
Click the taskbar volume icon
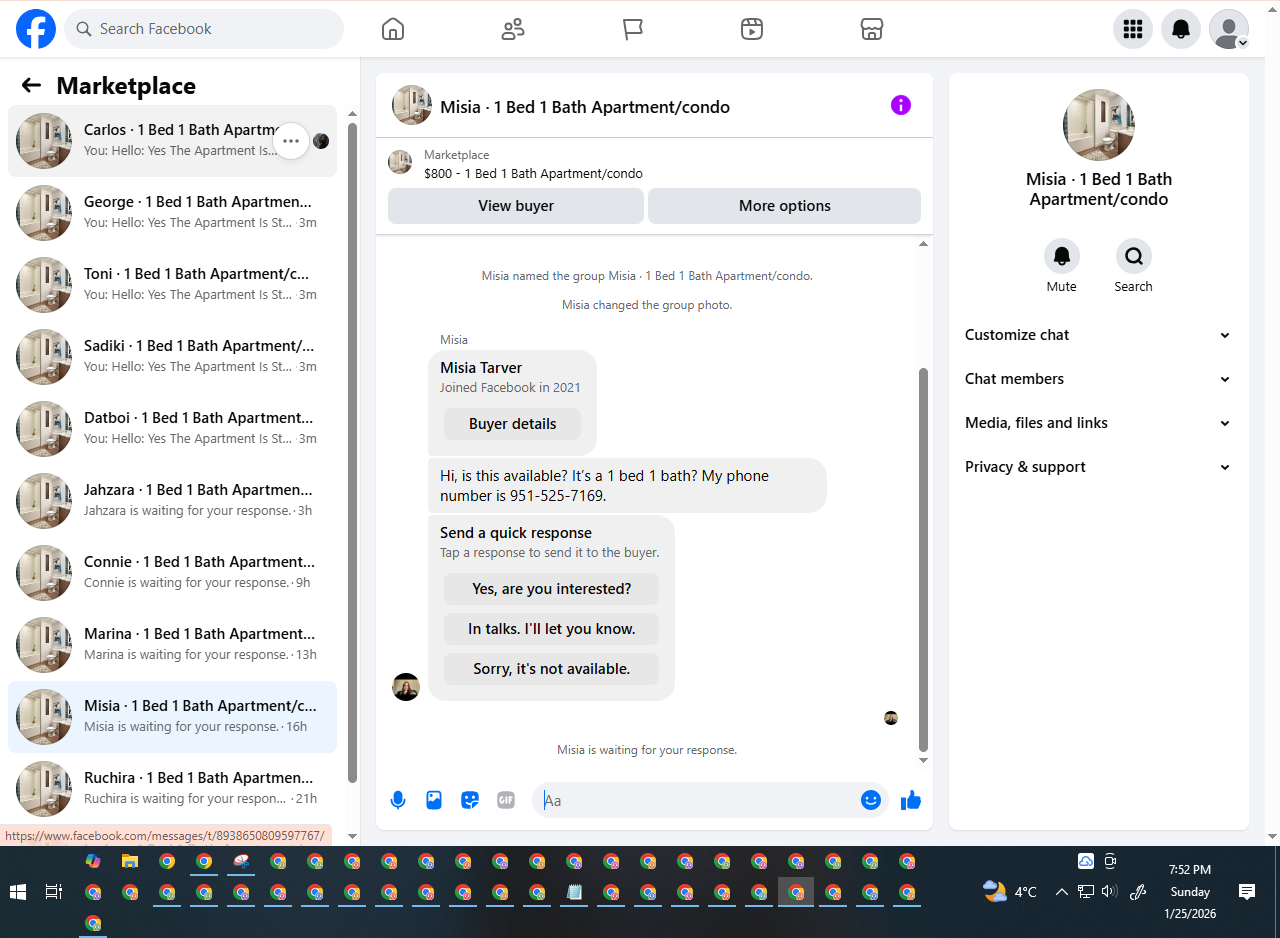coord(1109,892)
